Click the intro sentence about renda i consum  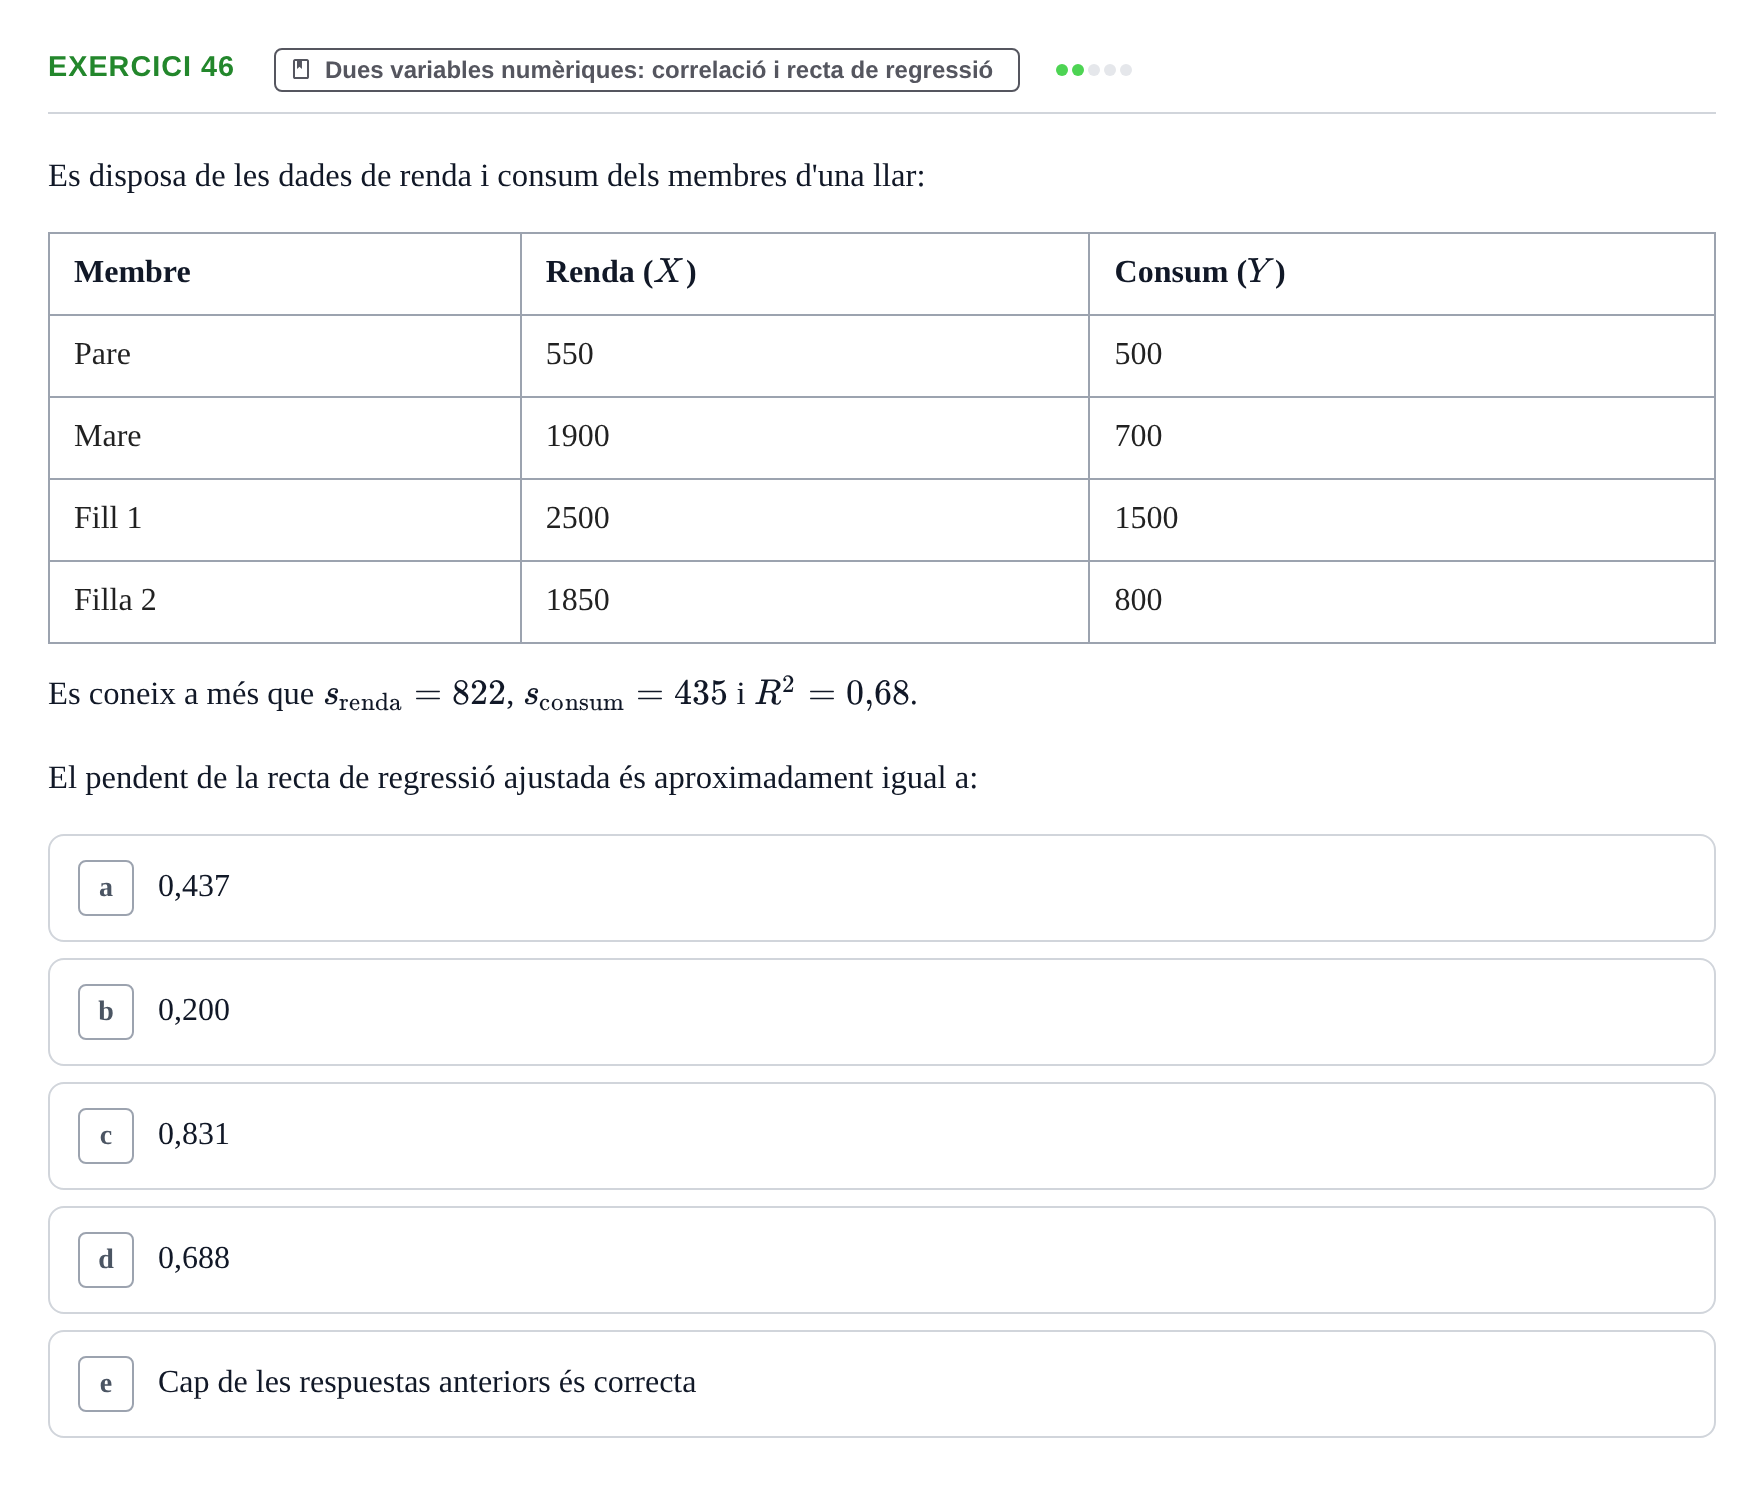click(487, 176)
